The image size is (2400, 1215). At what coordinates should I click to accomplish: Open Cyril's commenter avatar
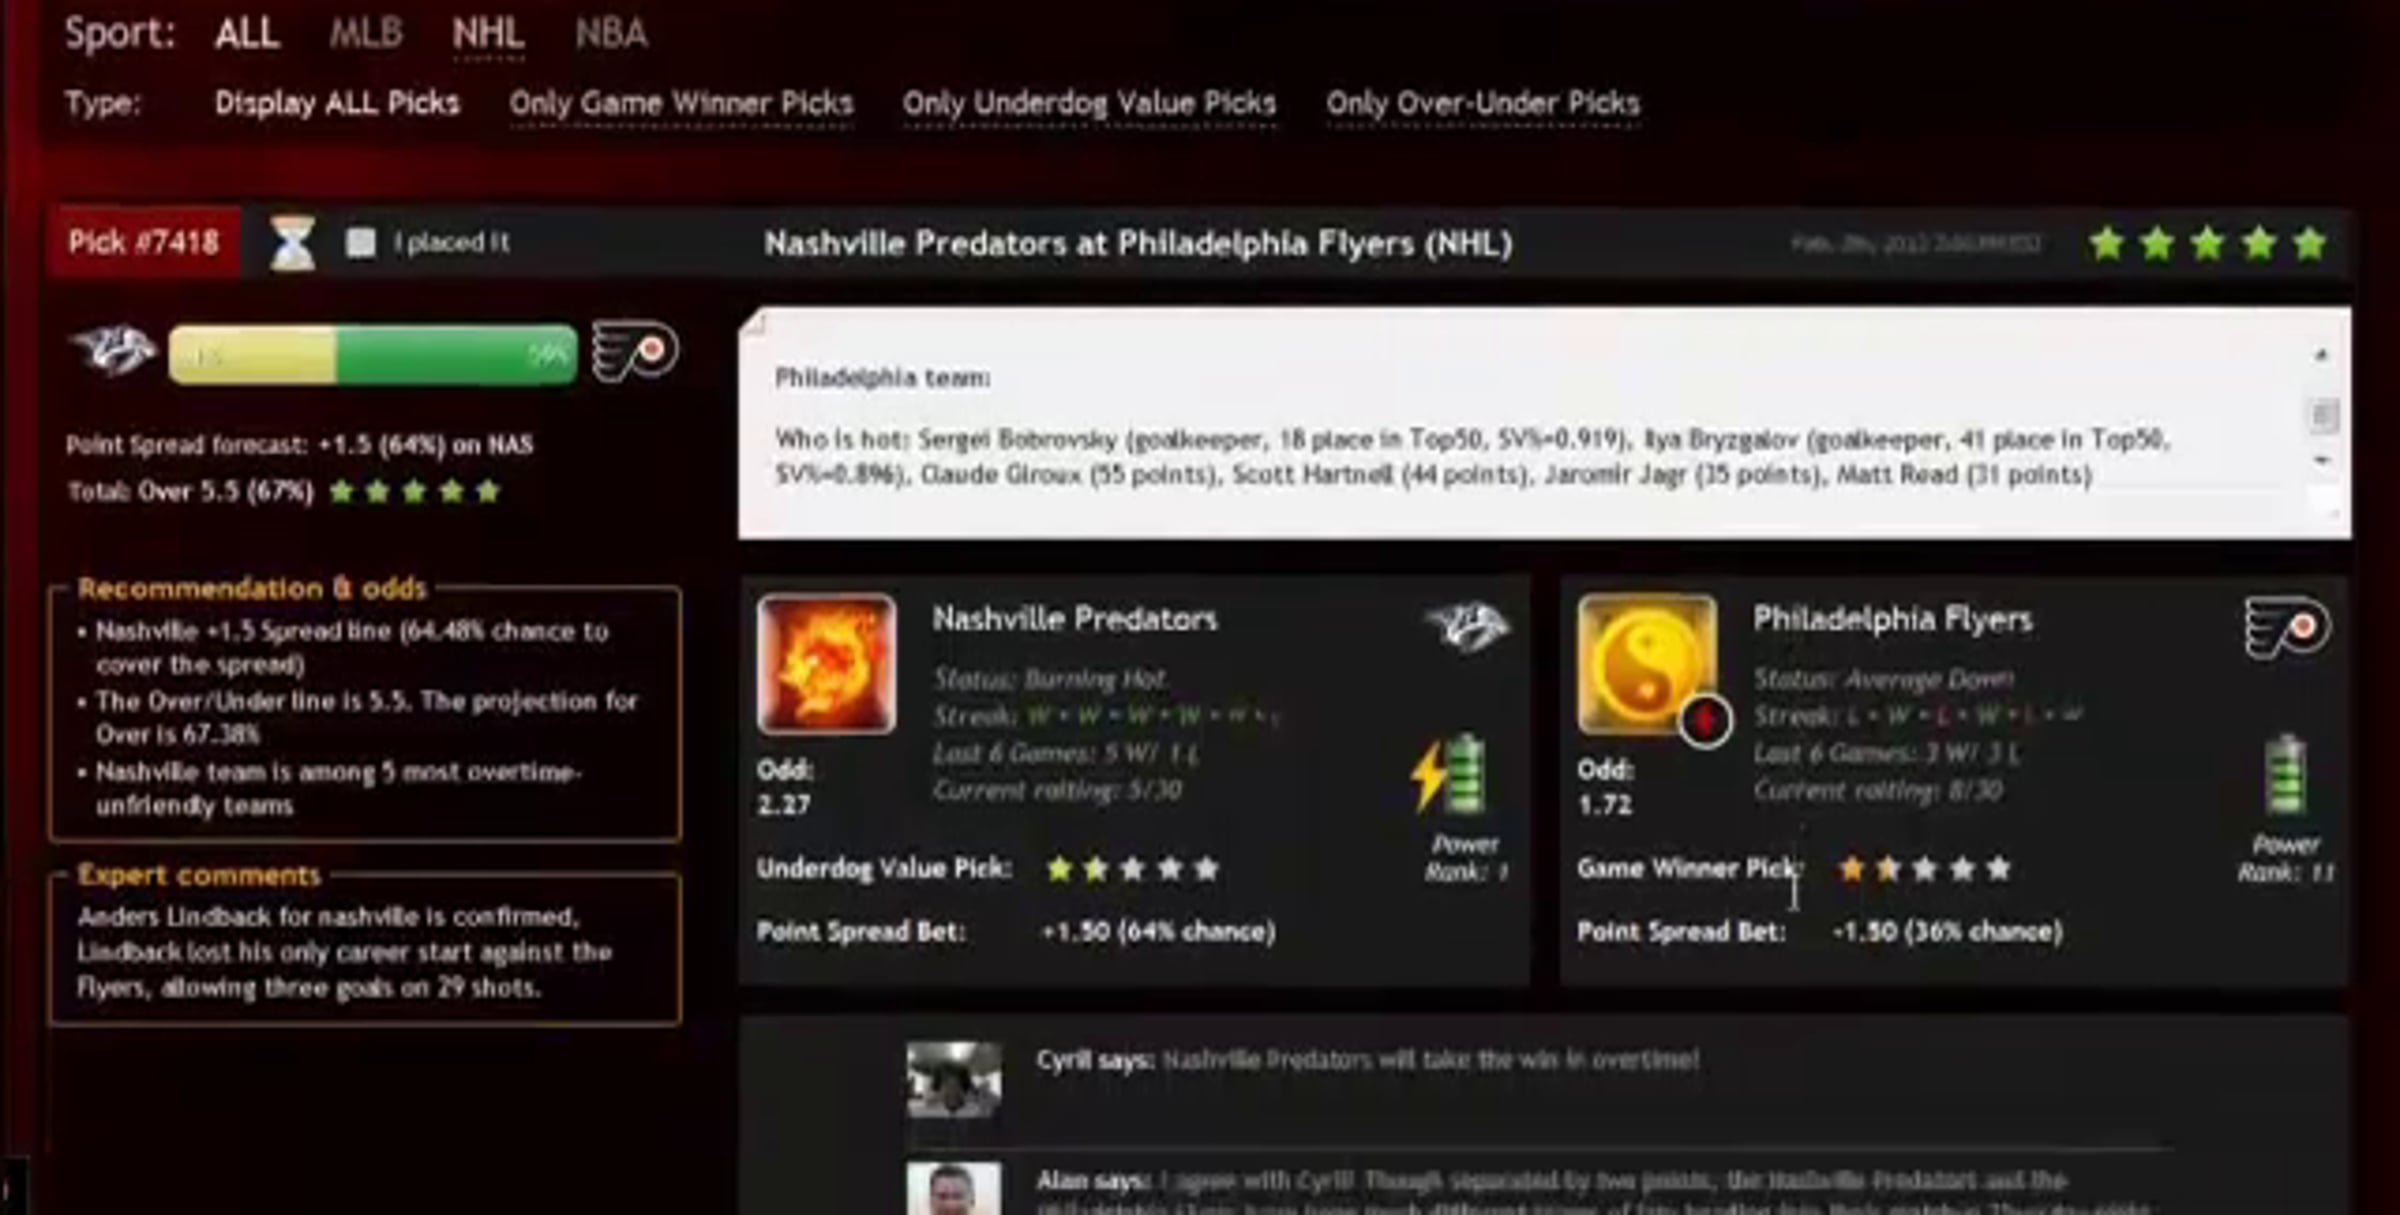pyautogui.click(x=953, y=1079)
